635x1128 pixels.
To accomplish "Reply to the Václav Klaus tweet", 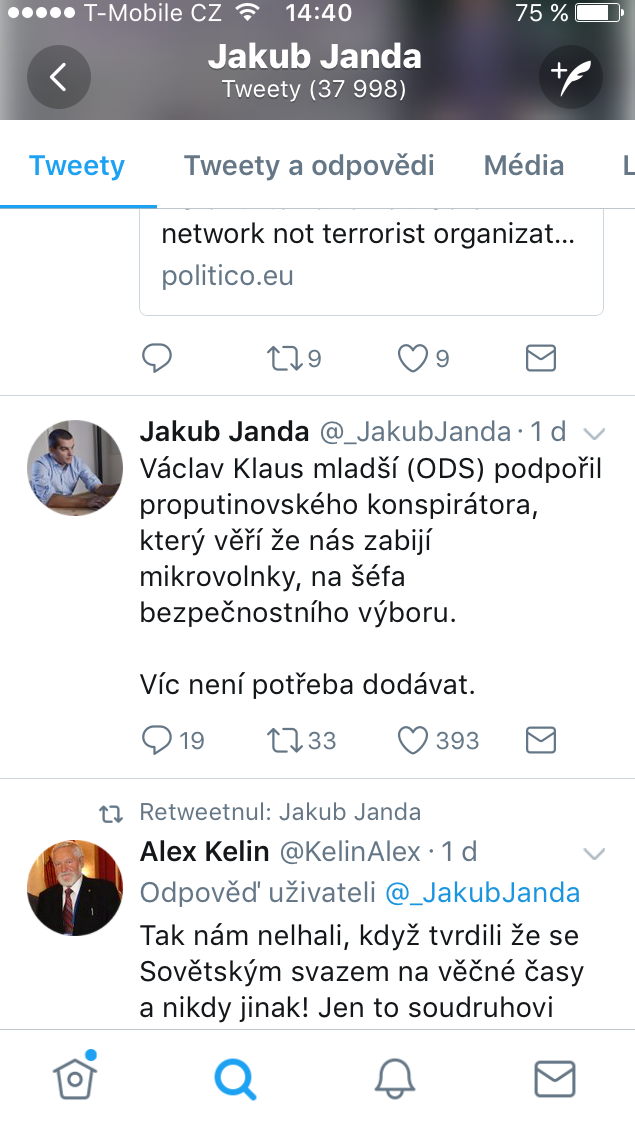I will [158, 740].
